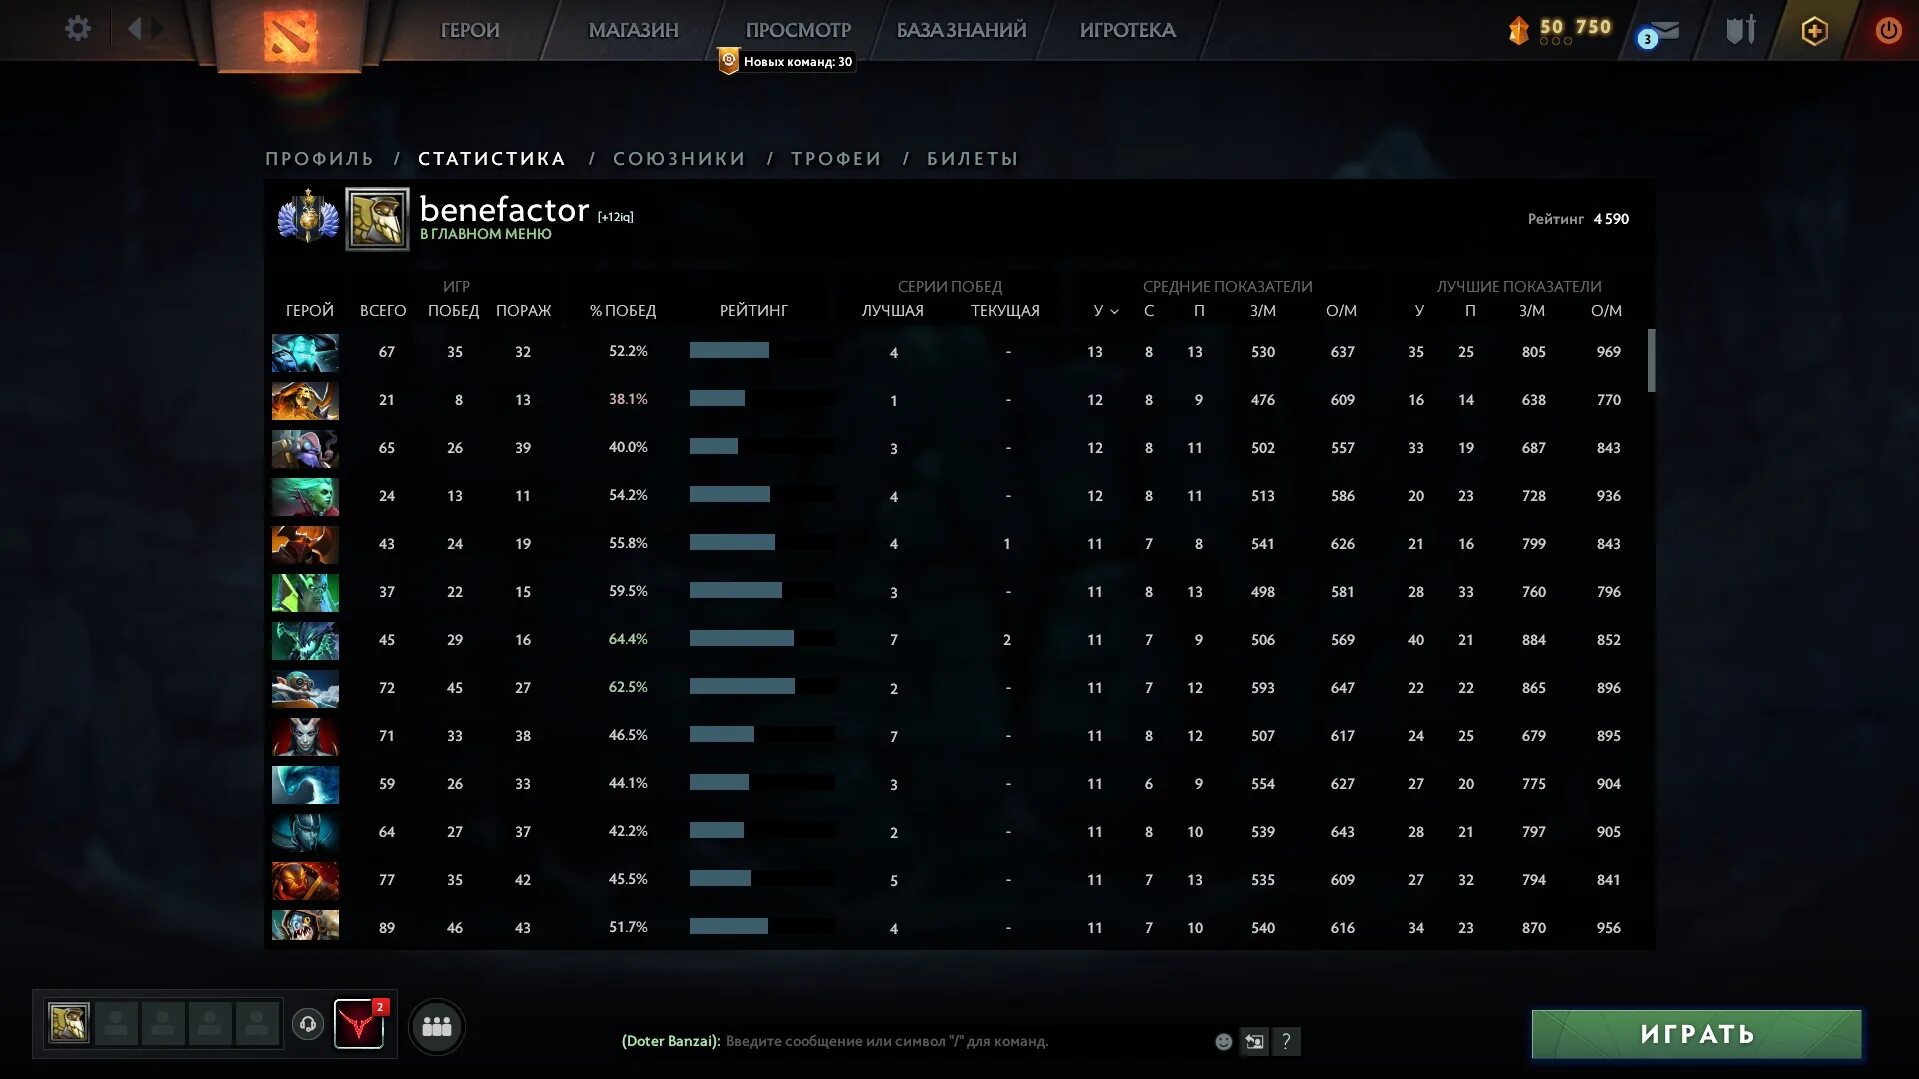The image size is (1919, 1079).
Task: Sort by ЛУЧШАЯ streak column
Action: pos(893,311)
